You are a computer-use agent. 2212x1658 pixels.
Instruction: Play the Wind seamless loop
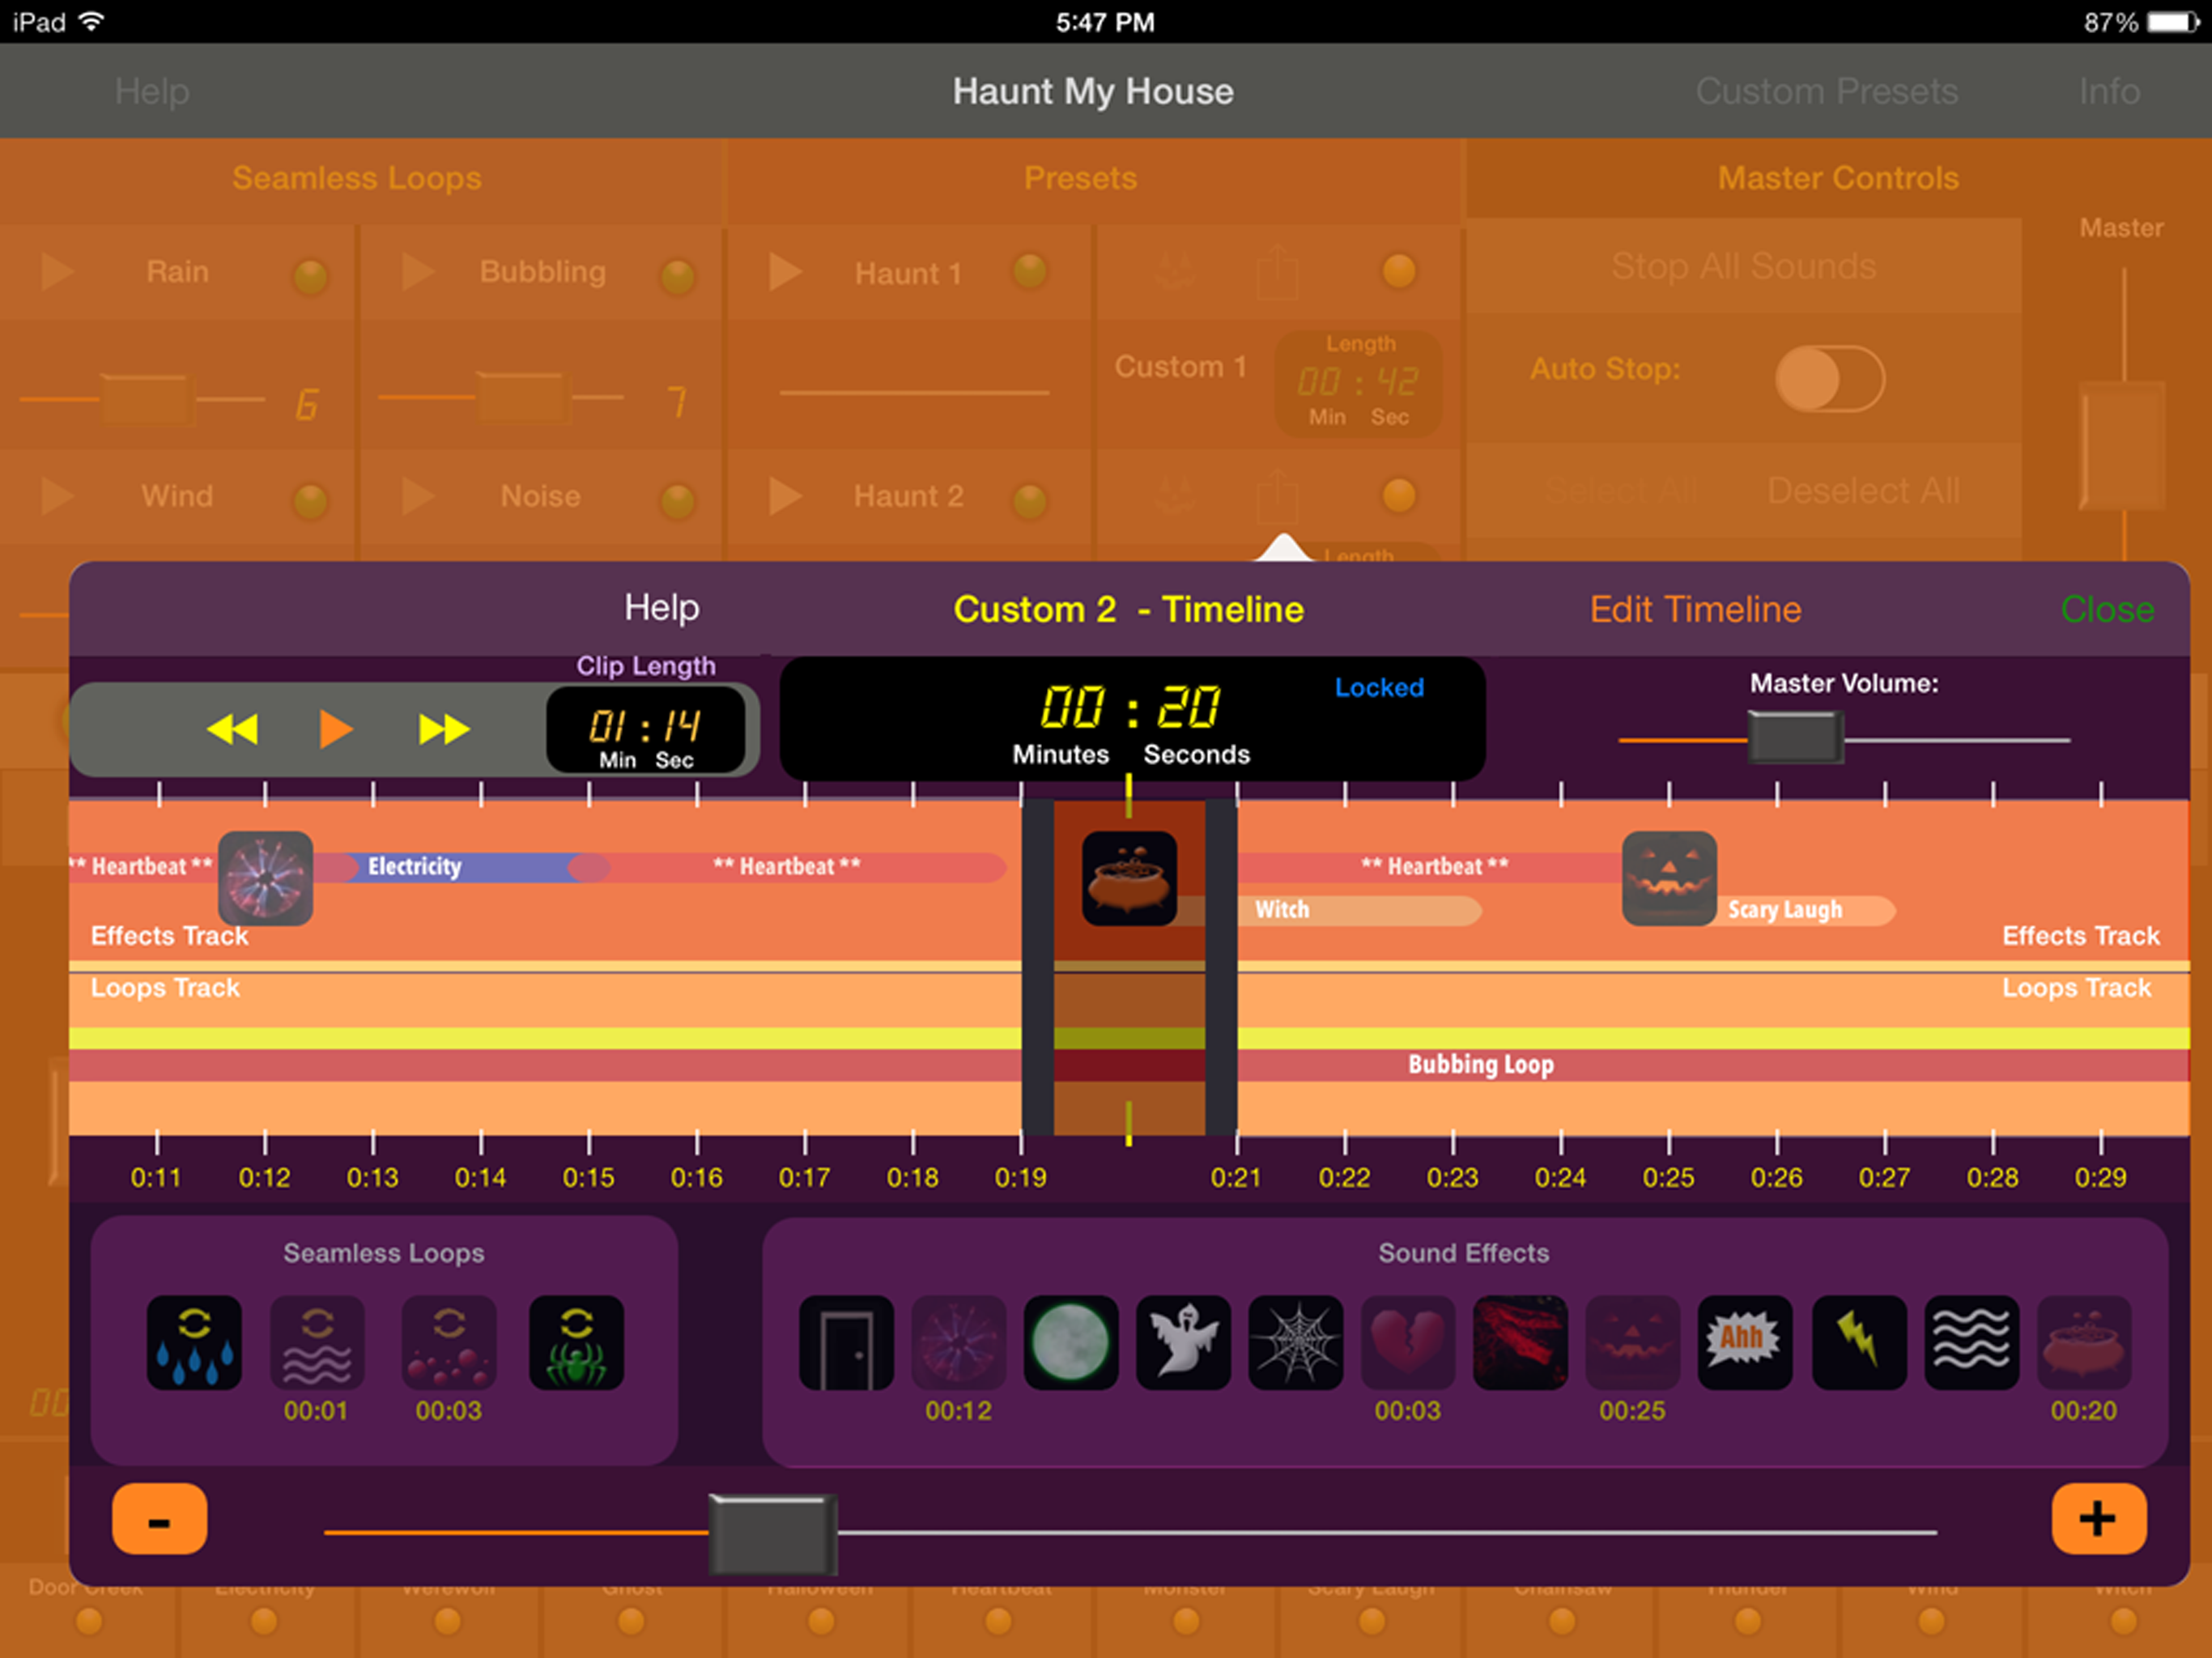(57, 496)
